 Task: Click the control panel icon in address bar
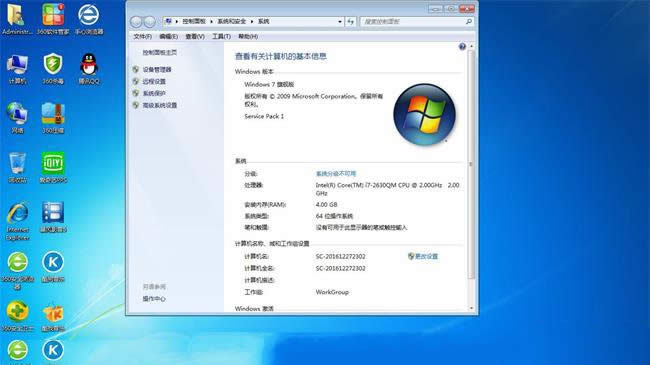click(169, 21)
